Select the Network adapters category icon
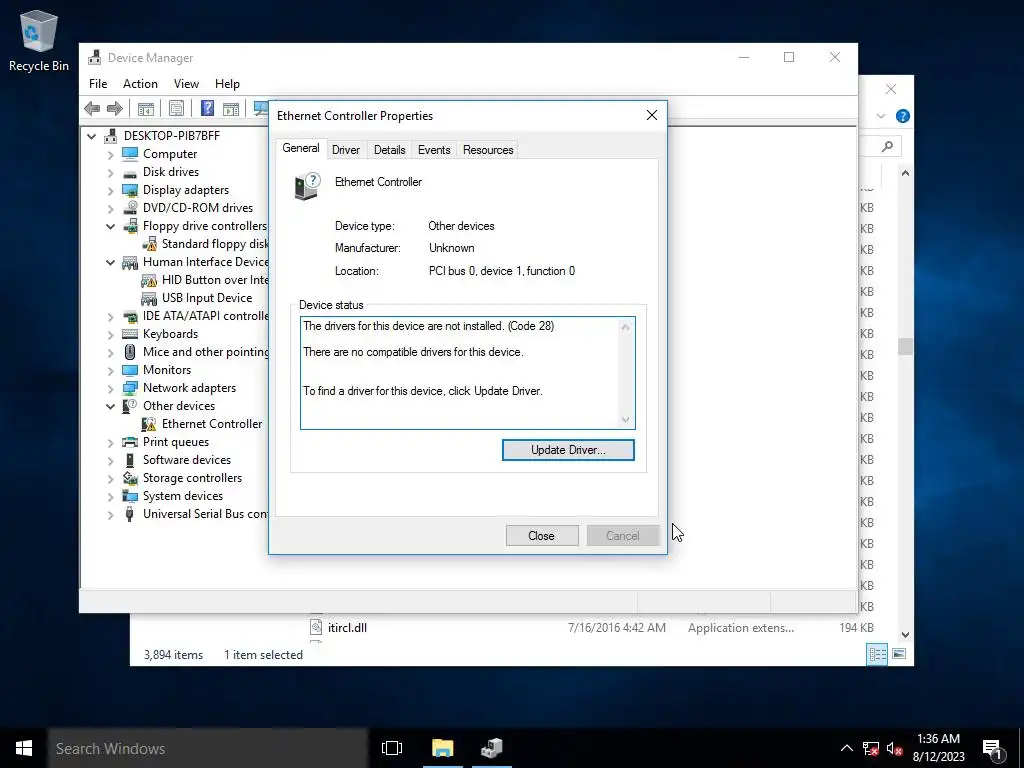The height and width of the screenshot is (768, 1024). pyautogui.click(x=130, y=388)
